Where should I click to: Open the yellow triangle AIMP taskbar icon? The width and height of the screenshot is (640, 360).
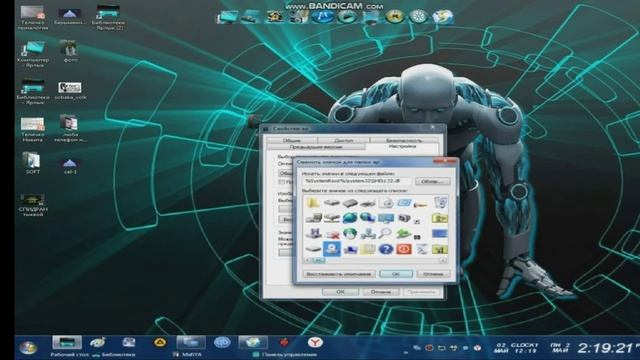click(x=160, y=342)
